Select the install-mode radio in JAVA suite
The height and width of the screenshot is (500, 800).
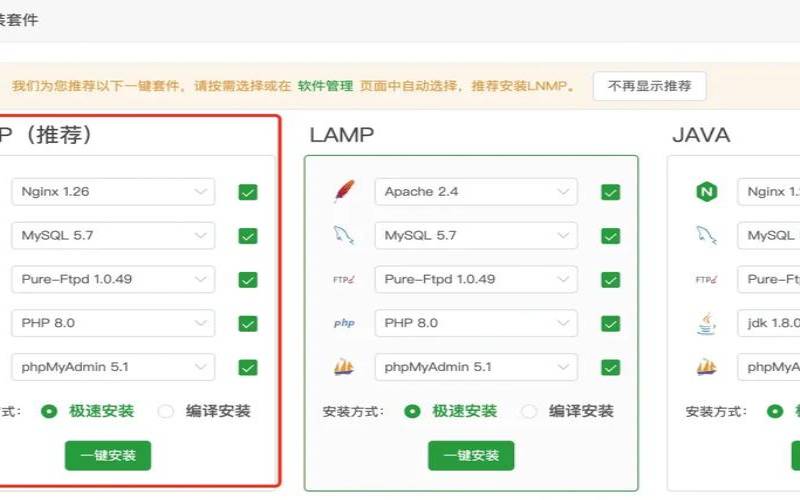tap(775, 411)
